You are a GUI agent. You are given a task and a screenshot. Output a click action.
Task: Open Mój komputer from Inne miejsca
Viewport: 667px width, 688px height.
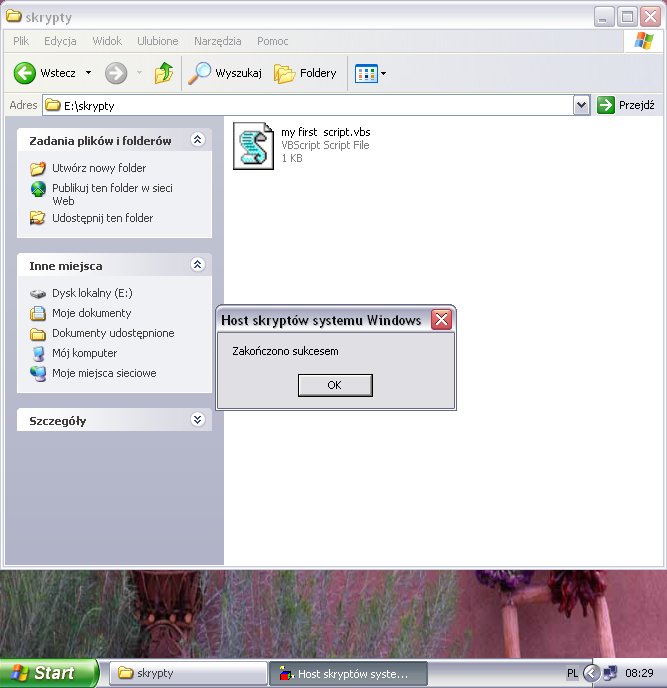pos(84,353)
